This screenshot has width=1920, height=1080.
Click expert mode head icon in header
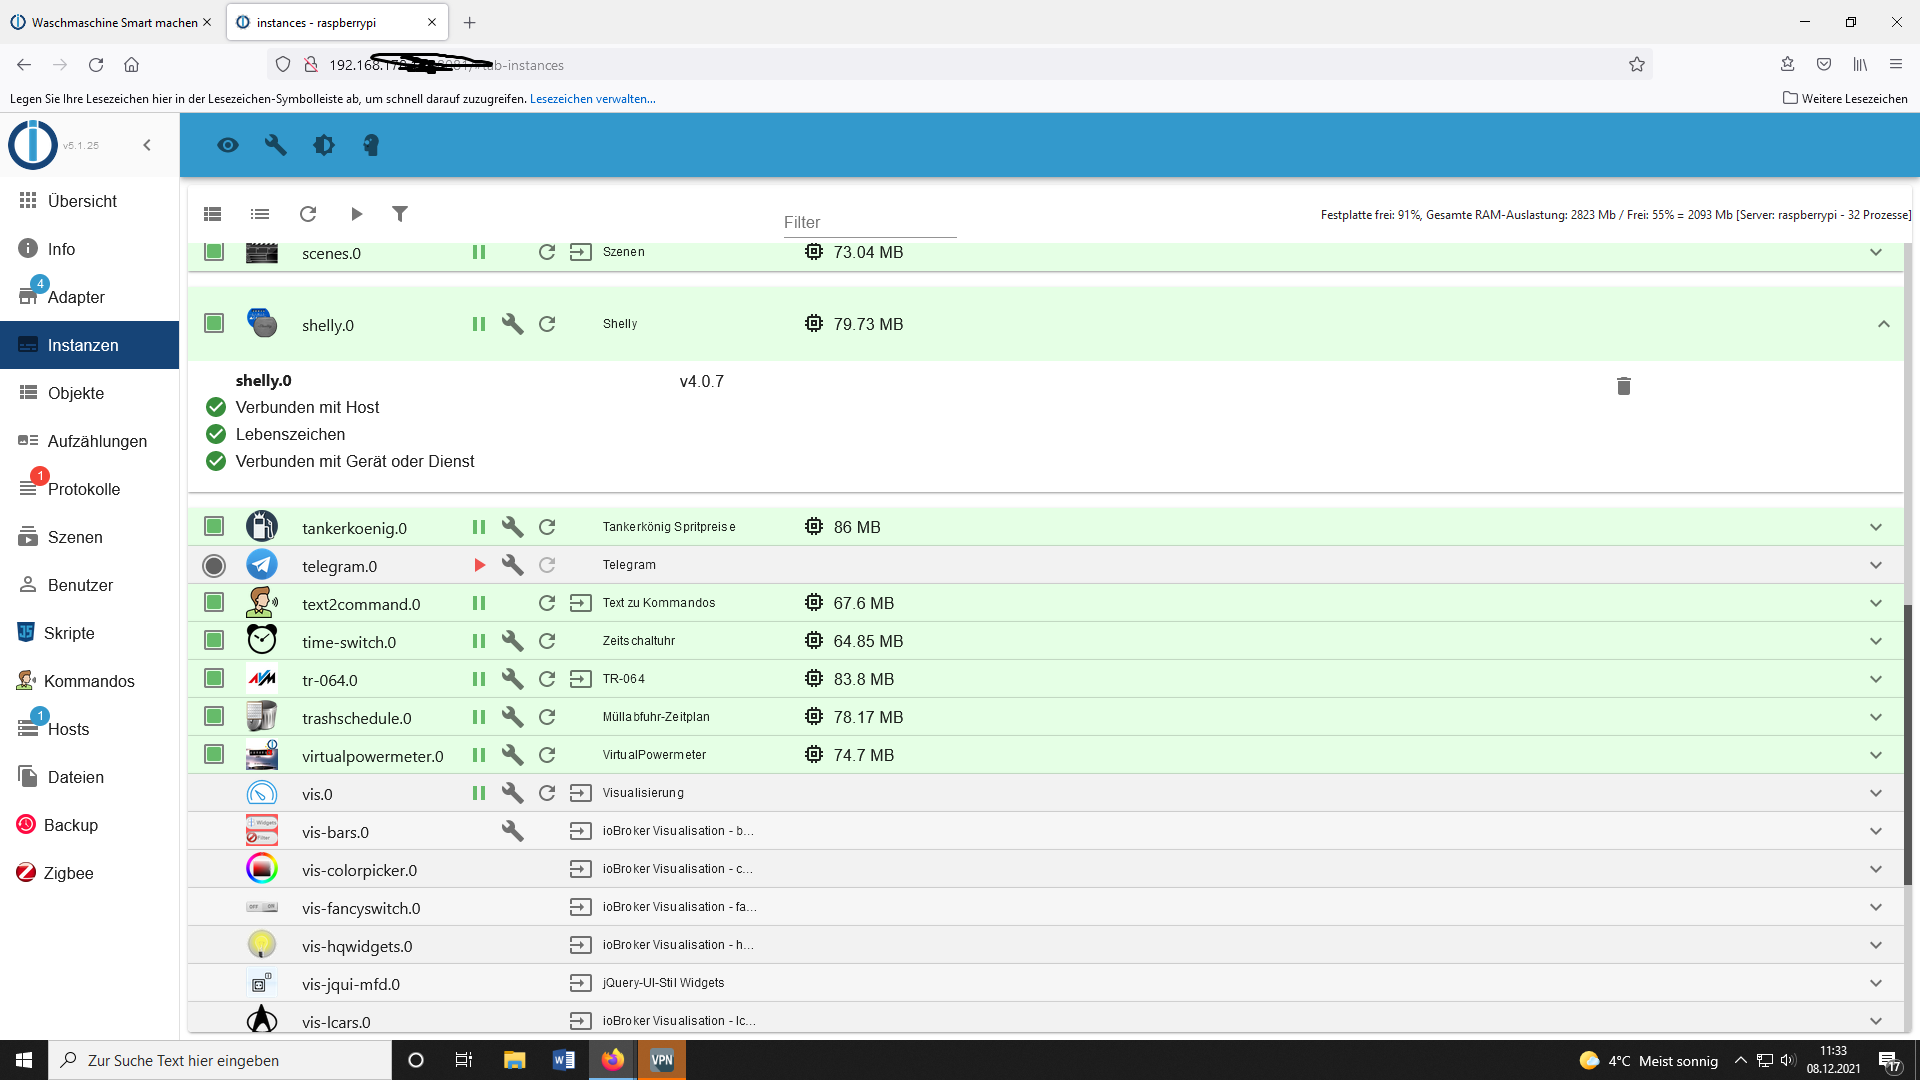pyautogui.click(x=371, y=145)
